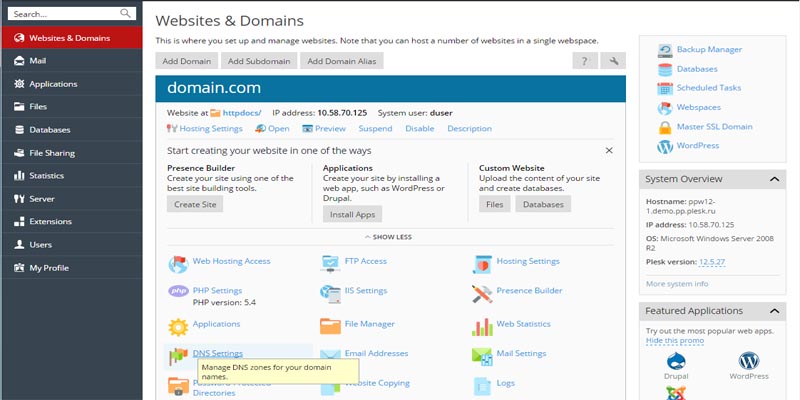
Task: Click the Create Site button
Action: click(x=195, y=204)
